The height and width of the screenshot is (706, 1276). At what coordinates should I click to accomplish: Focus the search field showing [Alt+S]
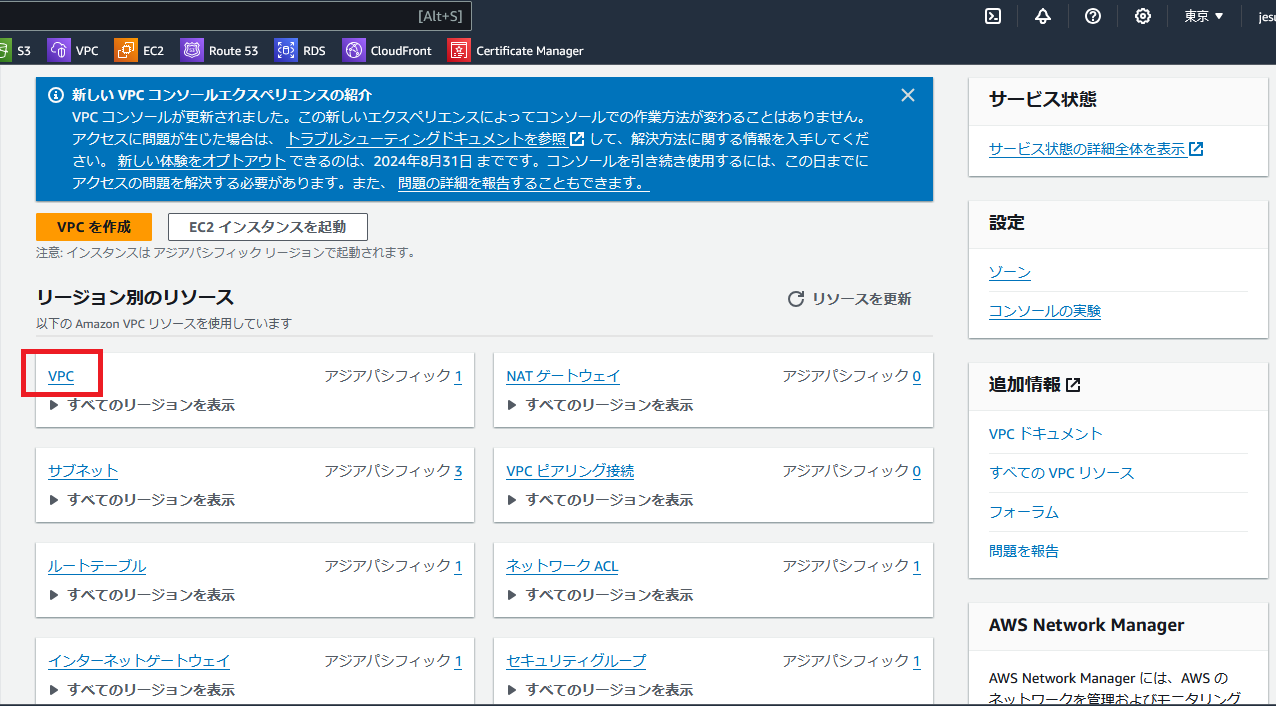point(235,16)
